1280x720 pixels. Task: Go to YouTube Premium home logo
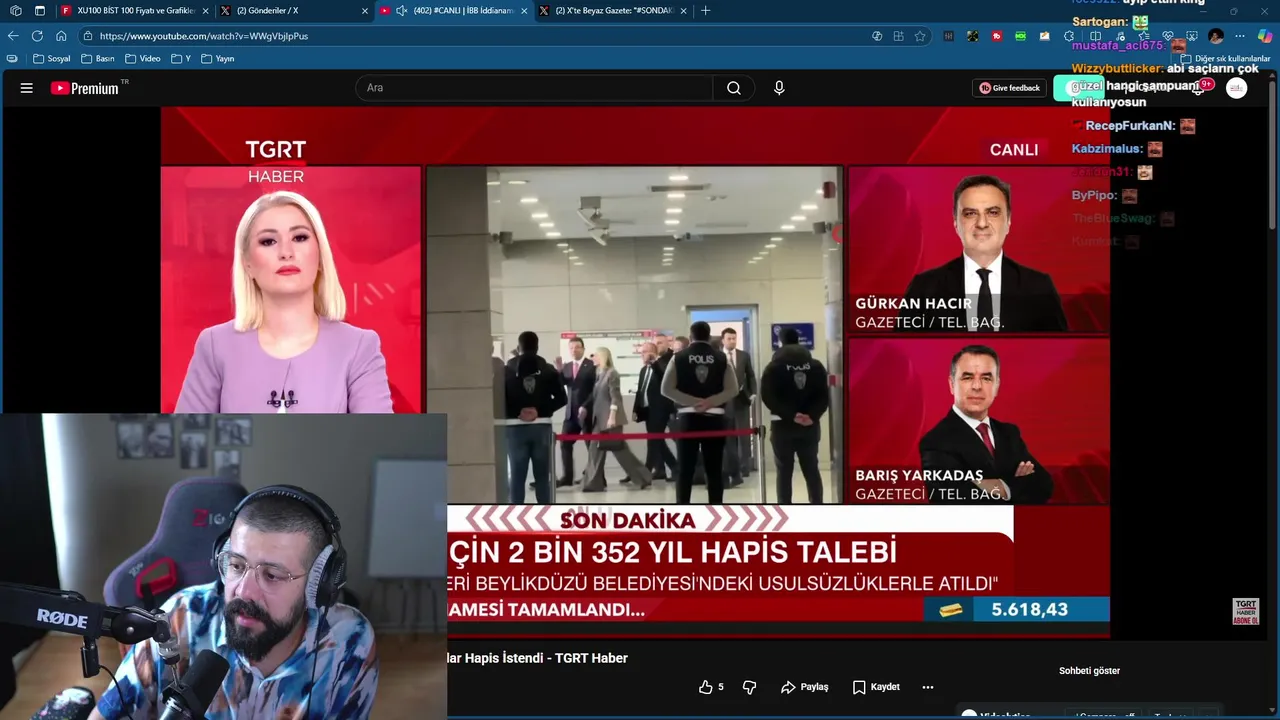[85, 88]
